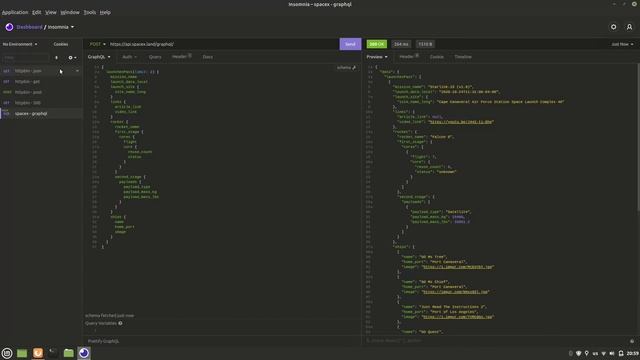Click the taskbar clock
The width and height of the screenshot is (640, 360).
coord(632,353)
